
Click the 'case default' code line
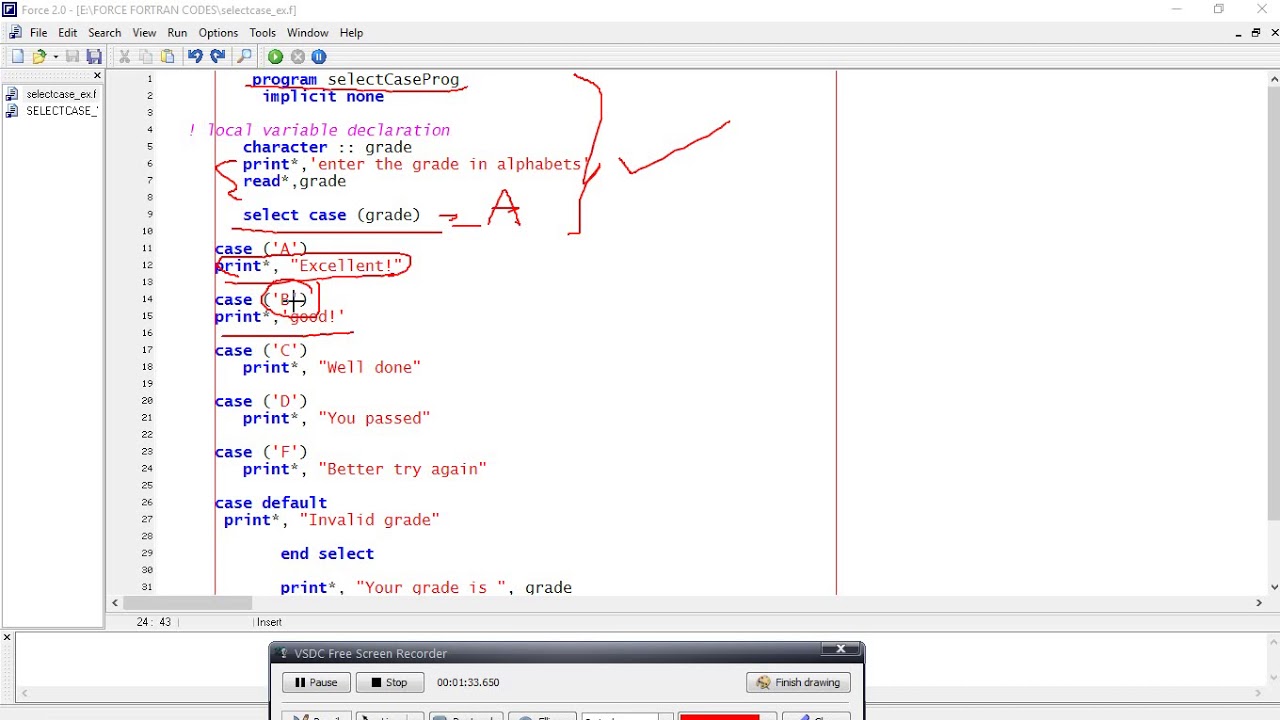click(271, 503)
